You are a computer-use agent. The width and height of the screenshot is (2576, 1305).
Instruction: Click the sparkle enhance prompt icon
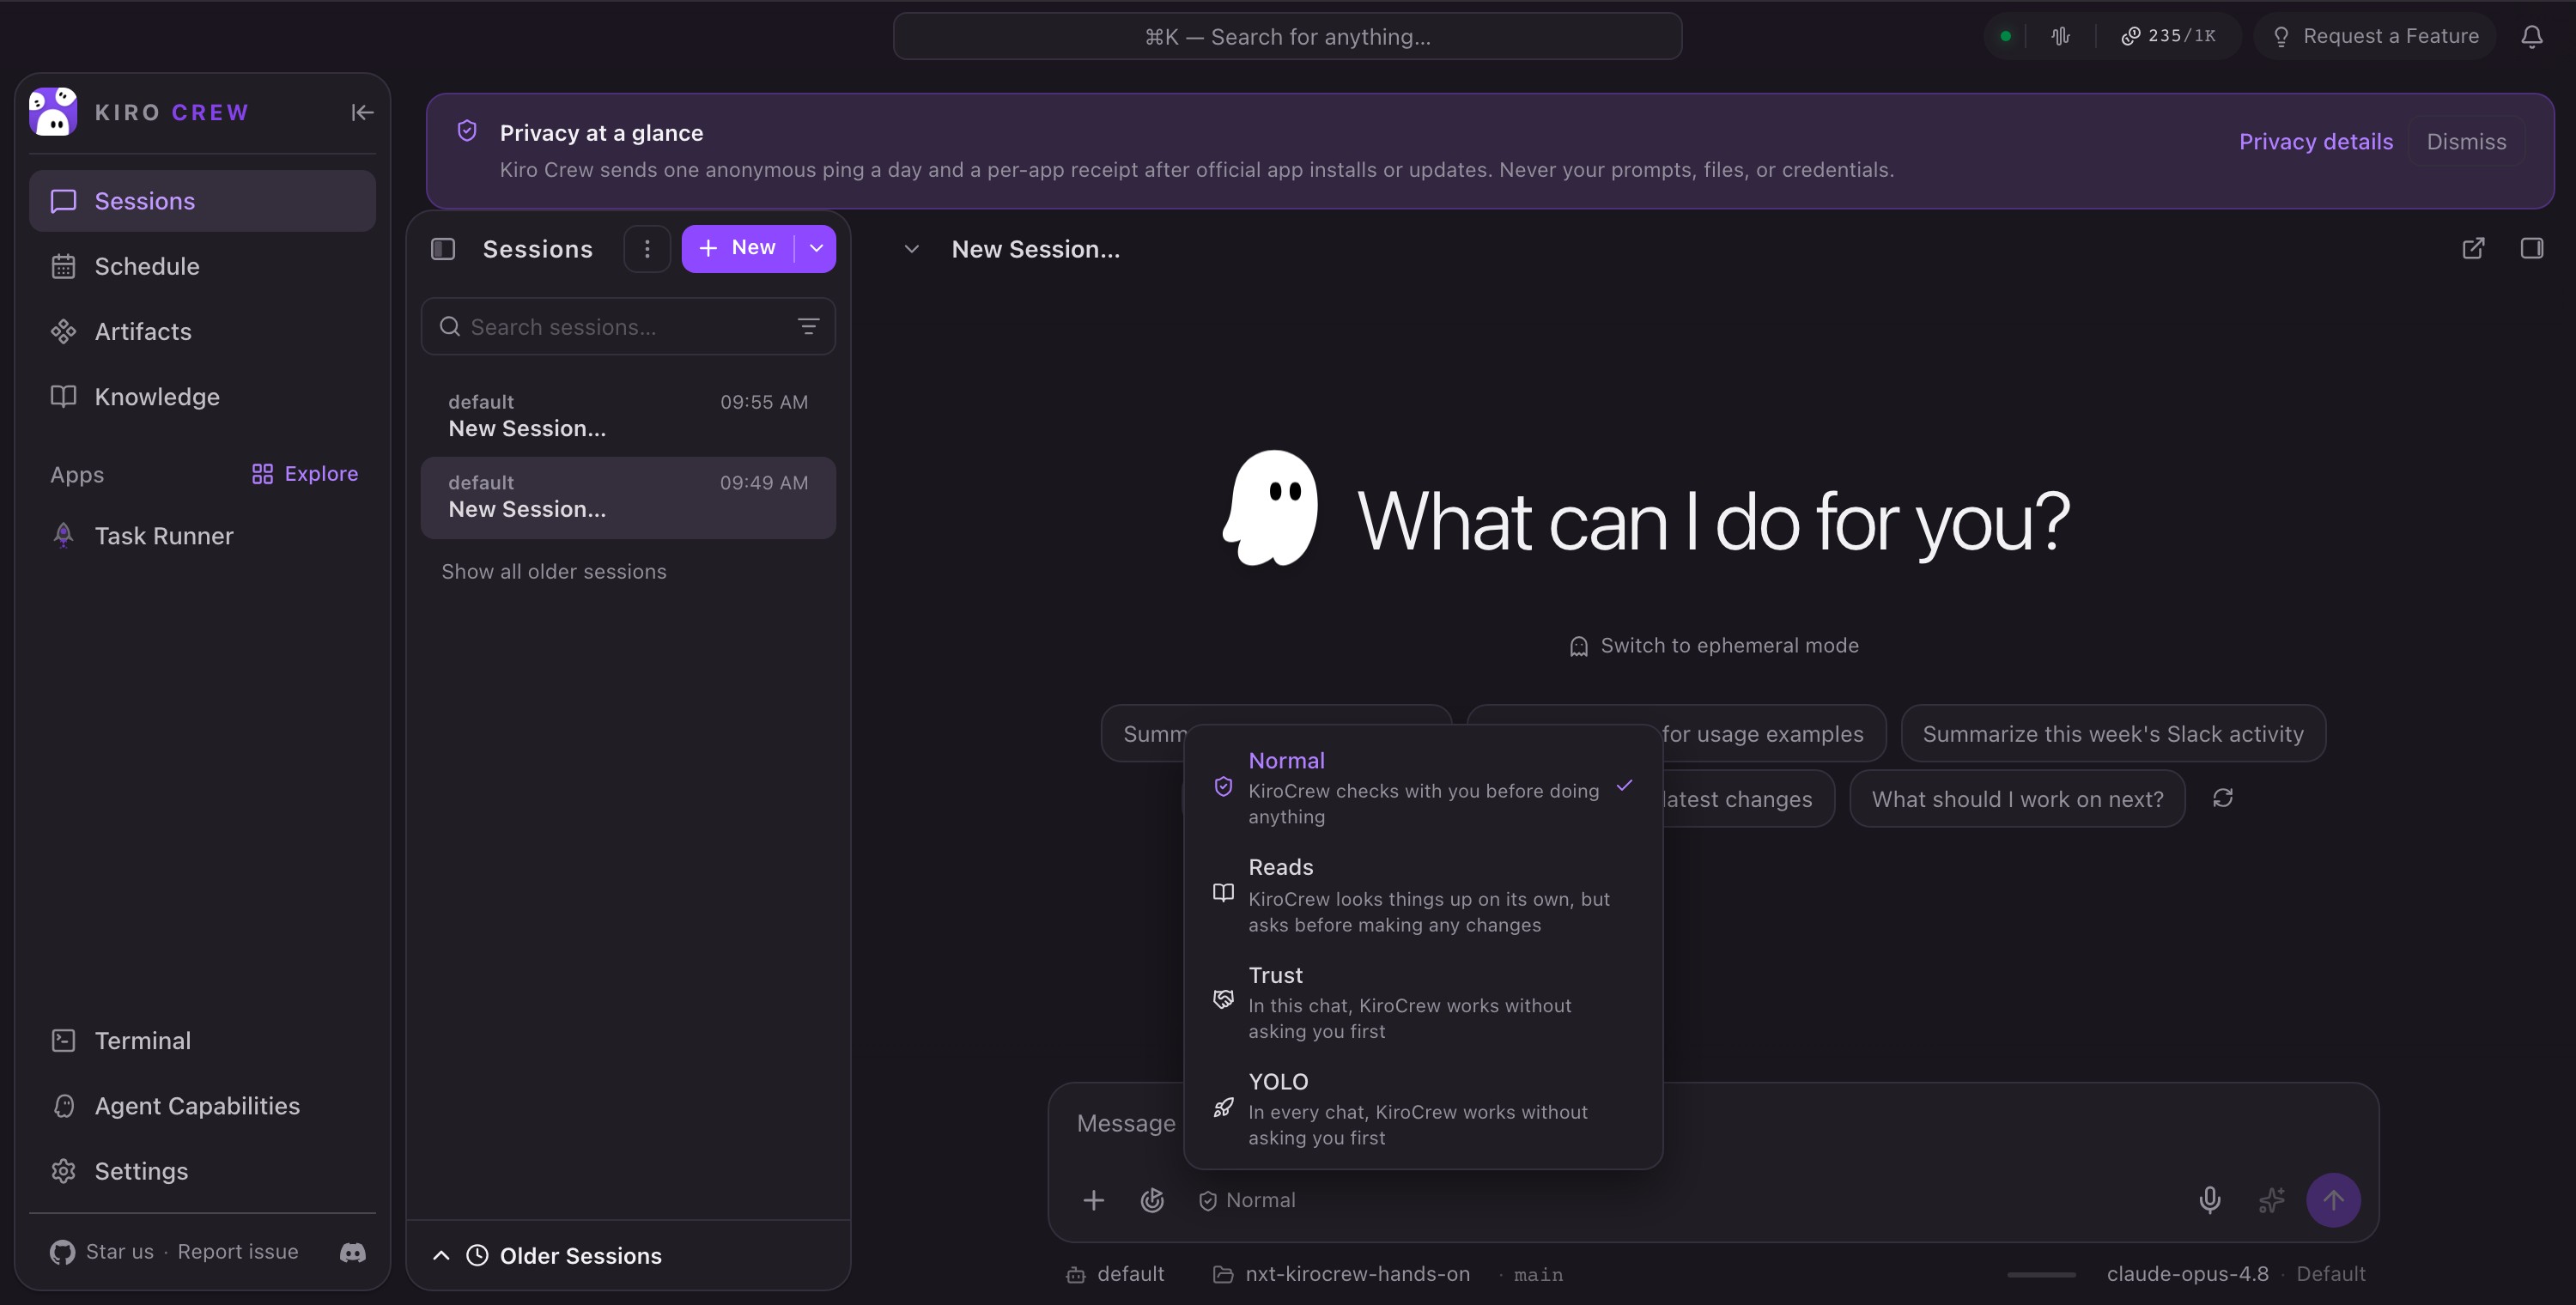2272,1200
